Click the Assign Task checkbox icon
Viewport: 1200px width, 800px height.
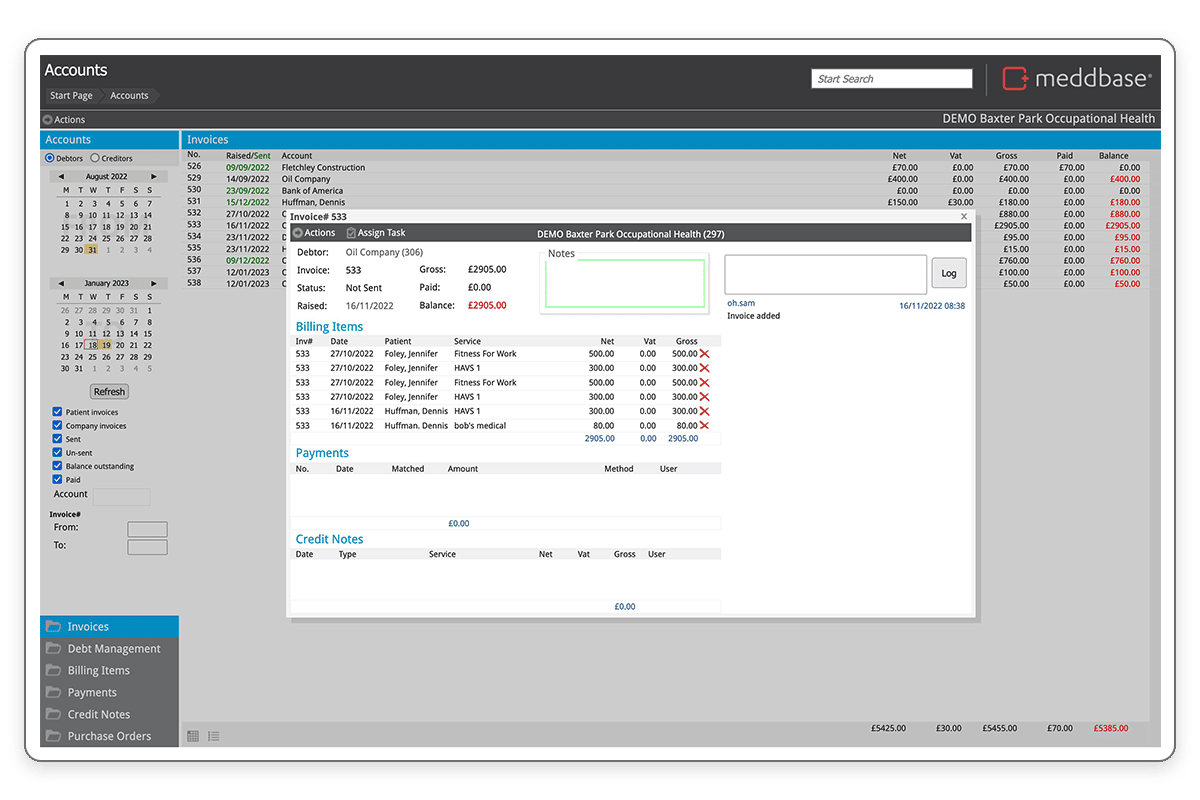351,233
